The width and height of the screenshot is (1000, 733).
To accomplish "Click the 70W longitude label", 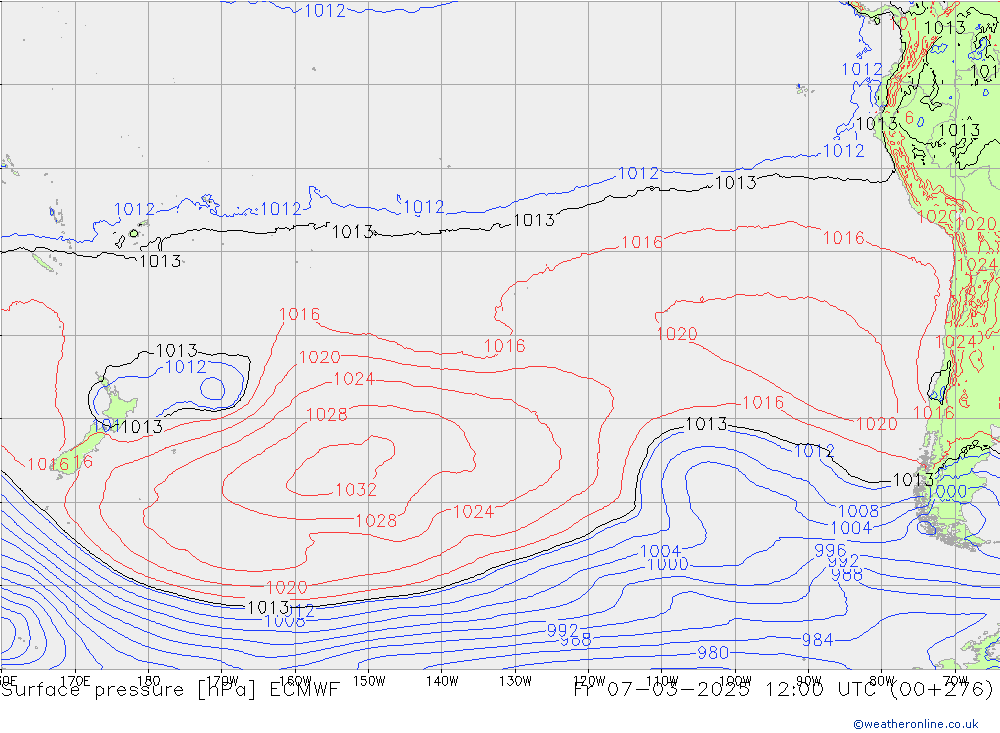I will (x=955, y=680).
